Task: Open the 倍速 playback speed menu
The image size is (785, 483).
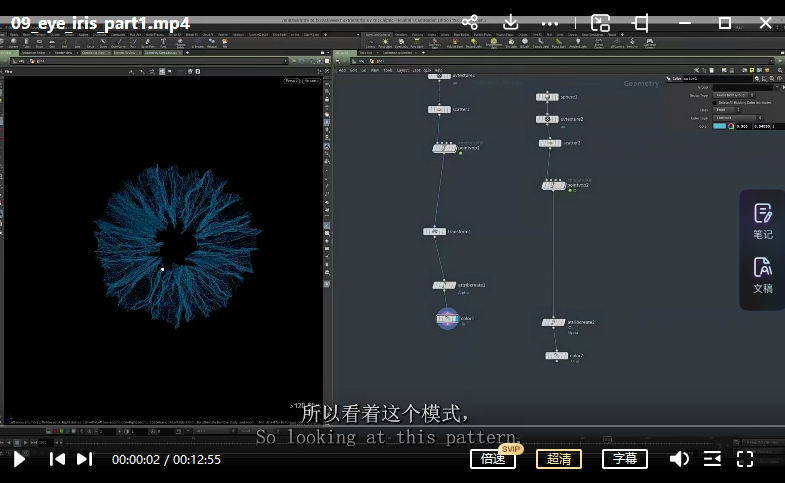Action: [x=493, y=459]
